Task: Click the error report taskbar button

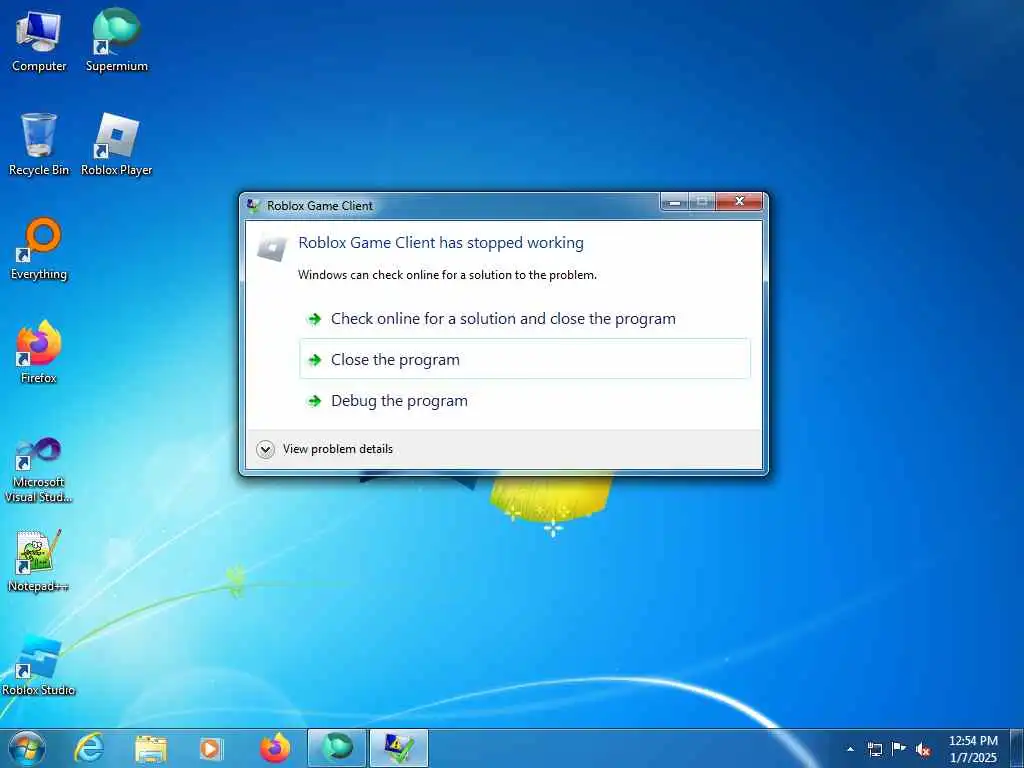Action: [399, 748]
